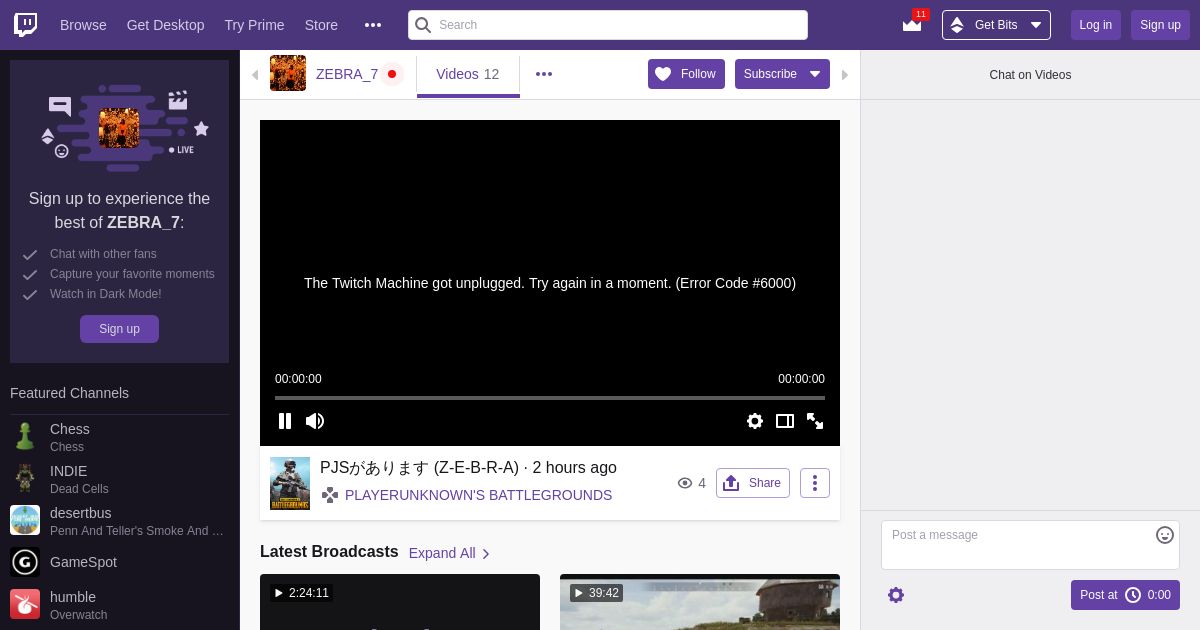Click the humble channel avatar

25,604
